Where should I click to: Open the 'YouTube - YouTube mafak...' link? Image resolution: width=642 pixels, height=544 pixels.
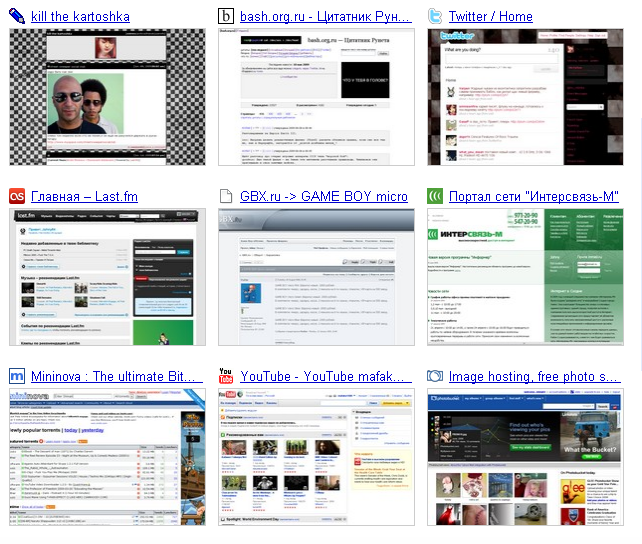(x=326, y=376)
